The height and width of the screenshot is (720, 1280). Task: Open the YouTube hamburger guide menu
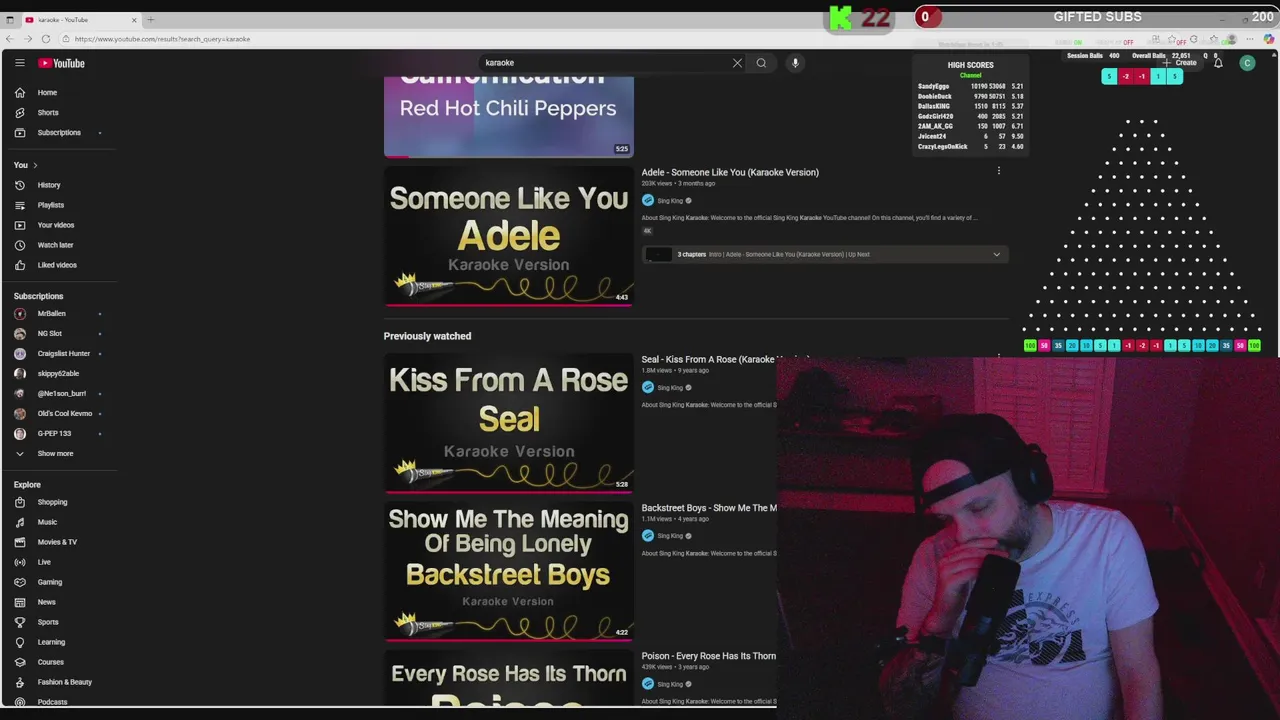(x=19, y=63)
